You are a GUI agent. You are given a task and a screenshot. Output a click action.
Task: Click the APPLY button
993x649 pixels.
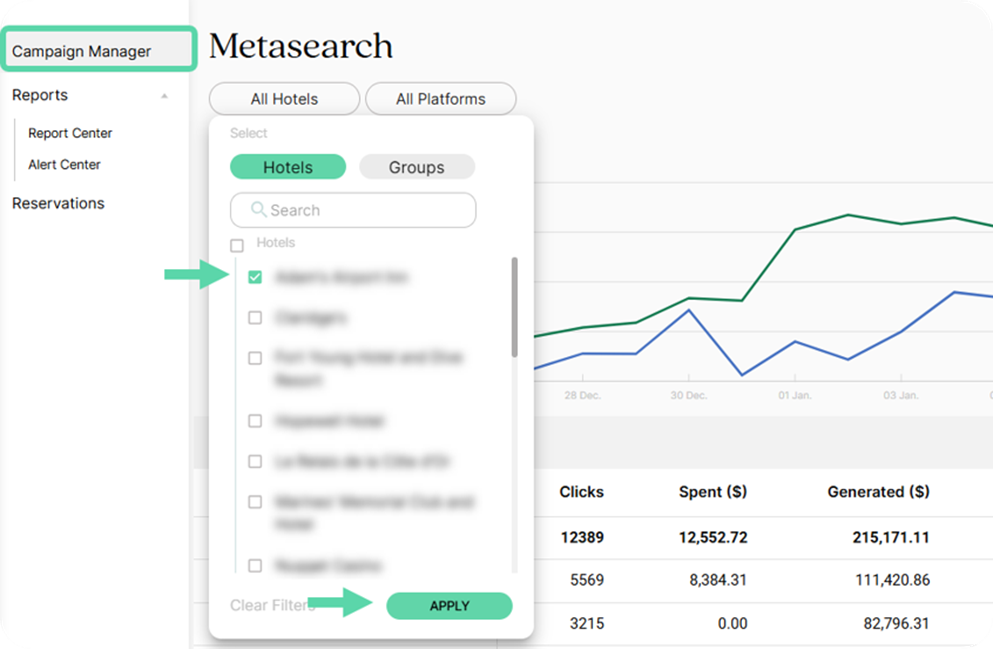coord(450,606)
